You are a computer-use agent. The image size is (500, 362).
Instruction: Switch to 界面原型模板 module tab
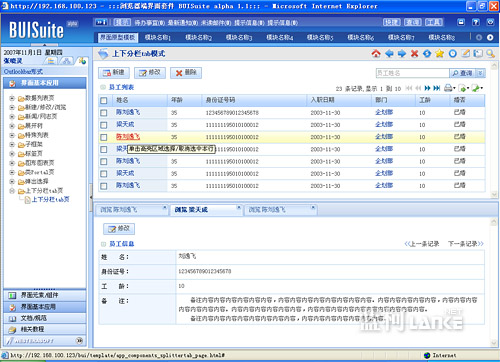pos(118,37)
